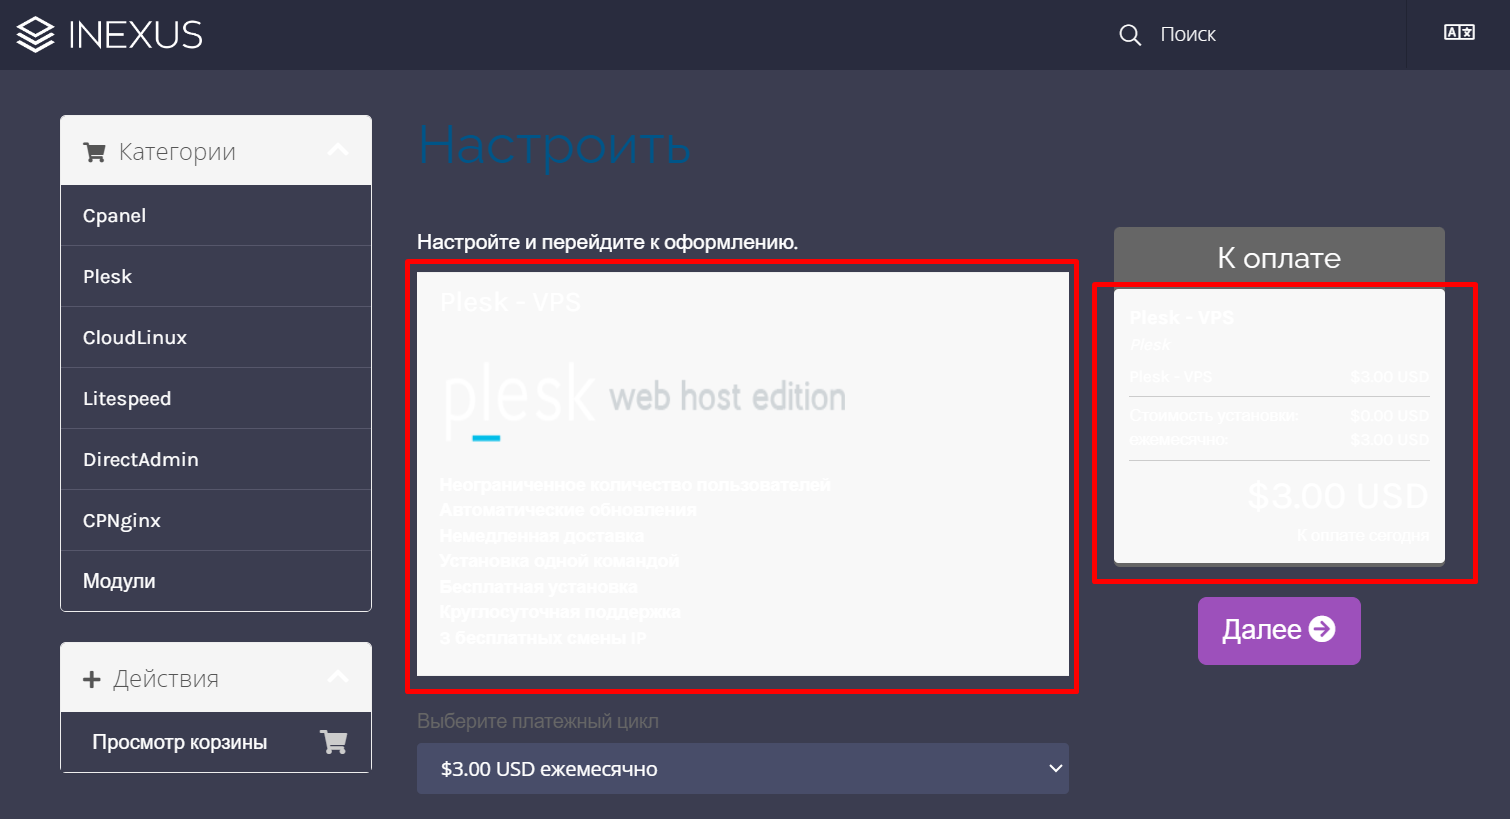Viewport: 1510px width, 819px height.
Task: Collapse the Категории panel using its chevron
Action: [x=338, y=151]
